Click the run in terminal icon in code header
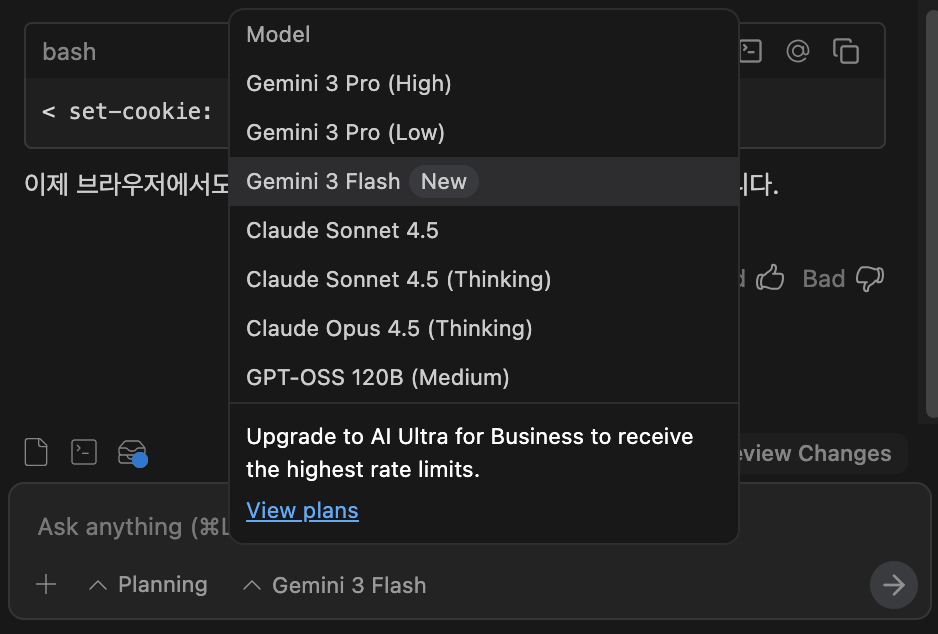 (x=750, y=52)
